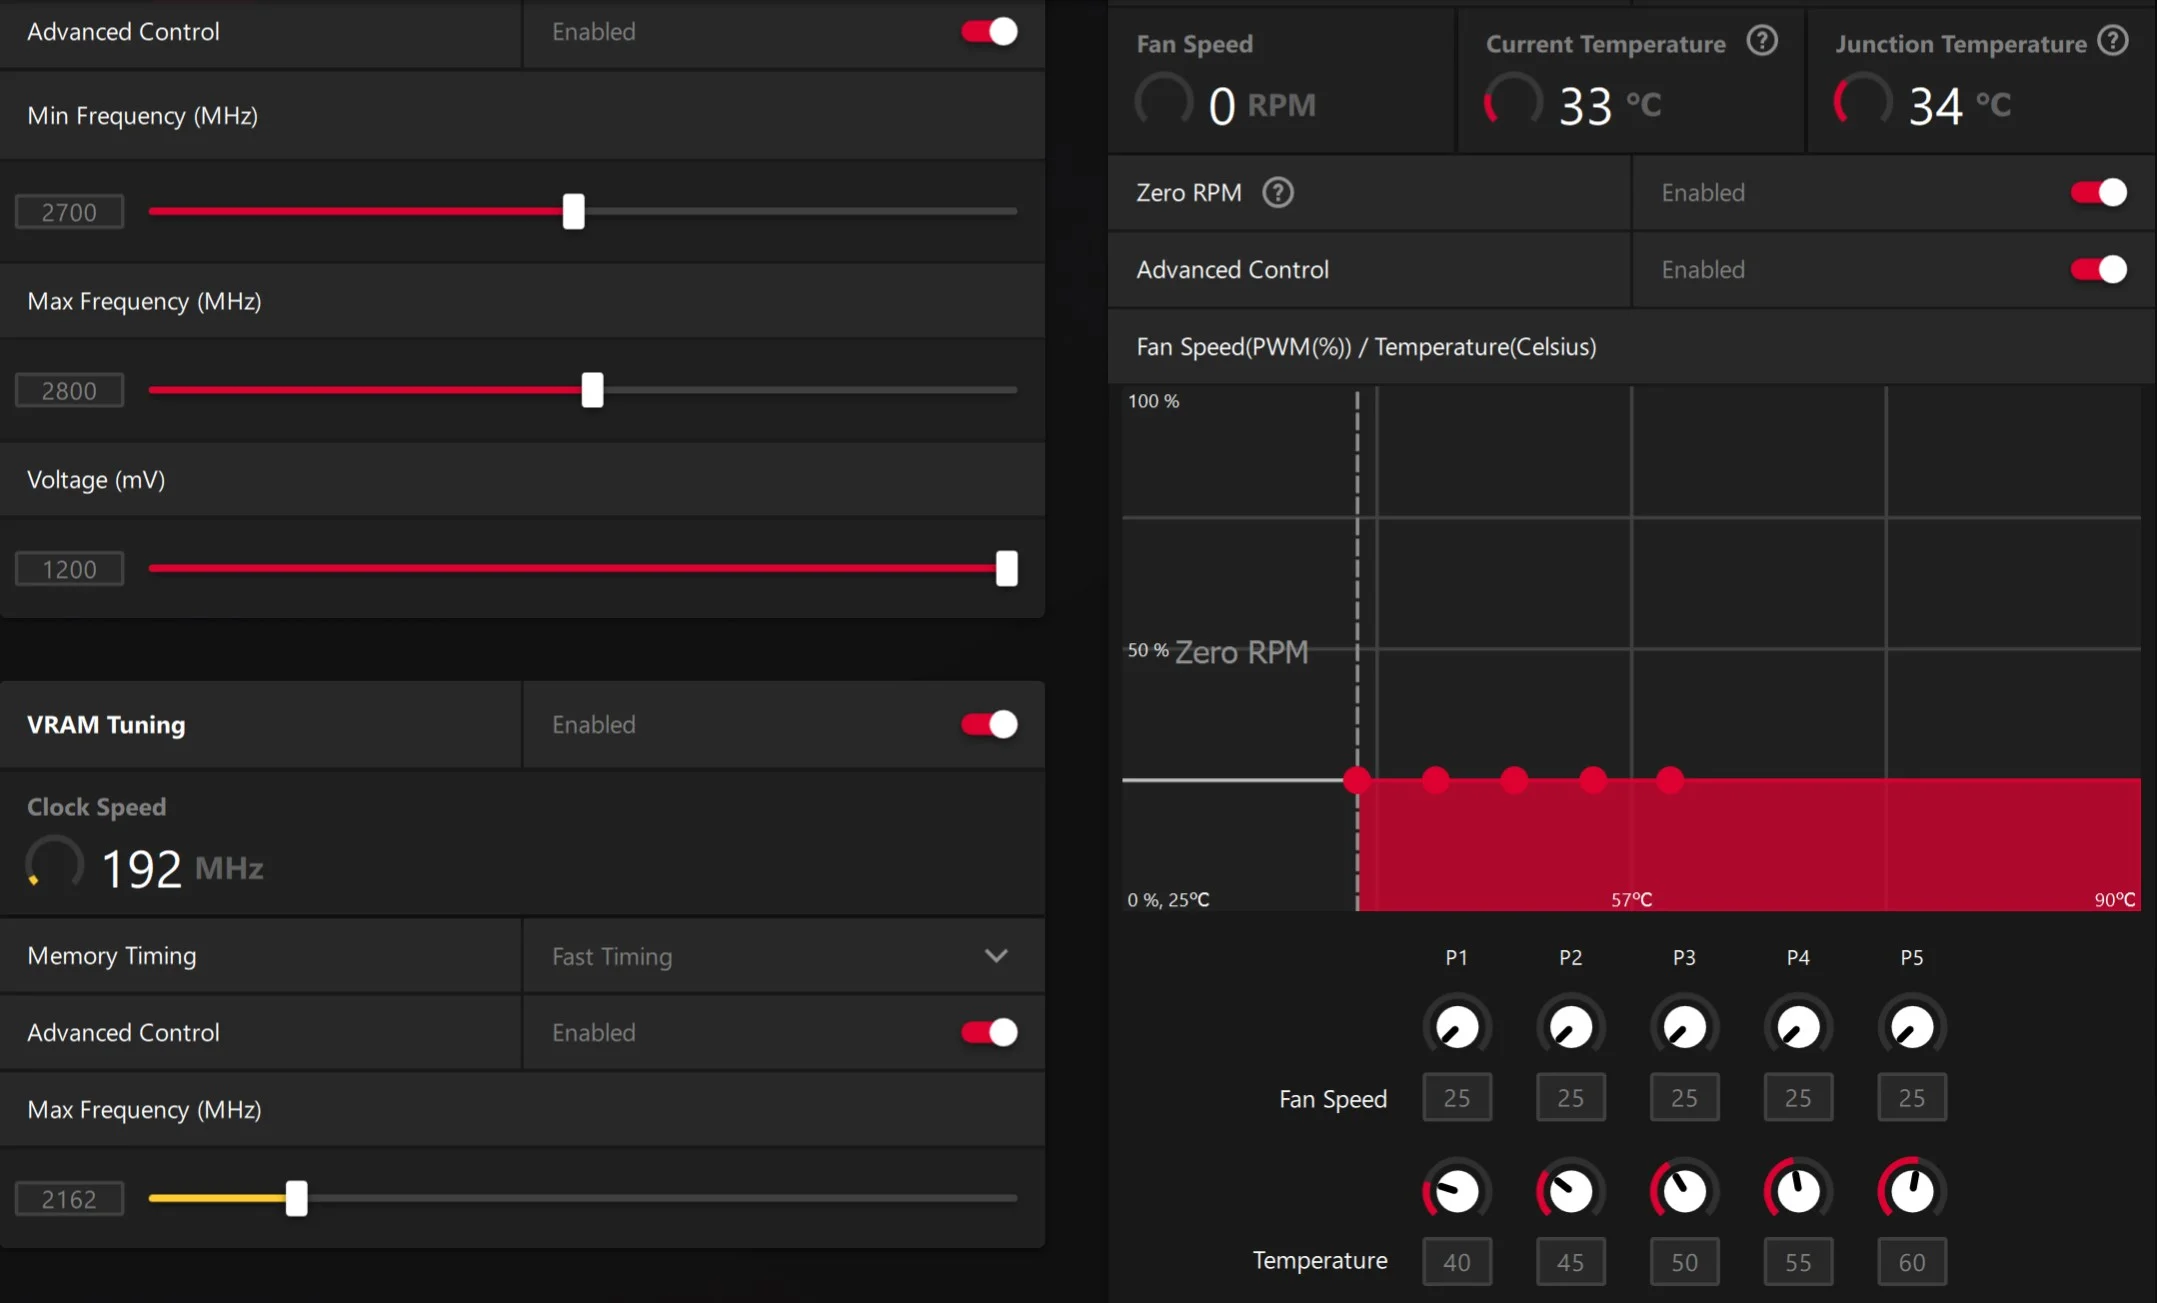Click the Max Frequency 2800 value field

(x=69, y=390)
